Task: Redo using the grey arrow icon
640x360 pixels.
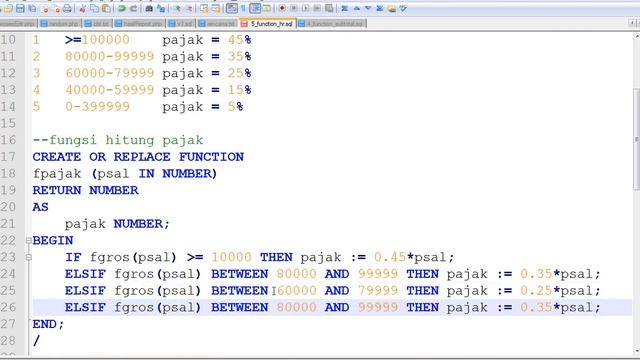Action: pyautogui.click(x=133, y=9)
